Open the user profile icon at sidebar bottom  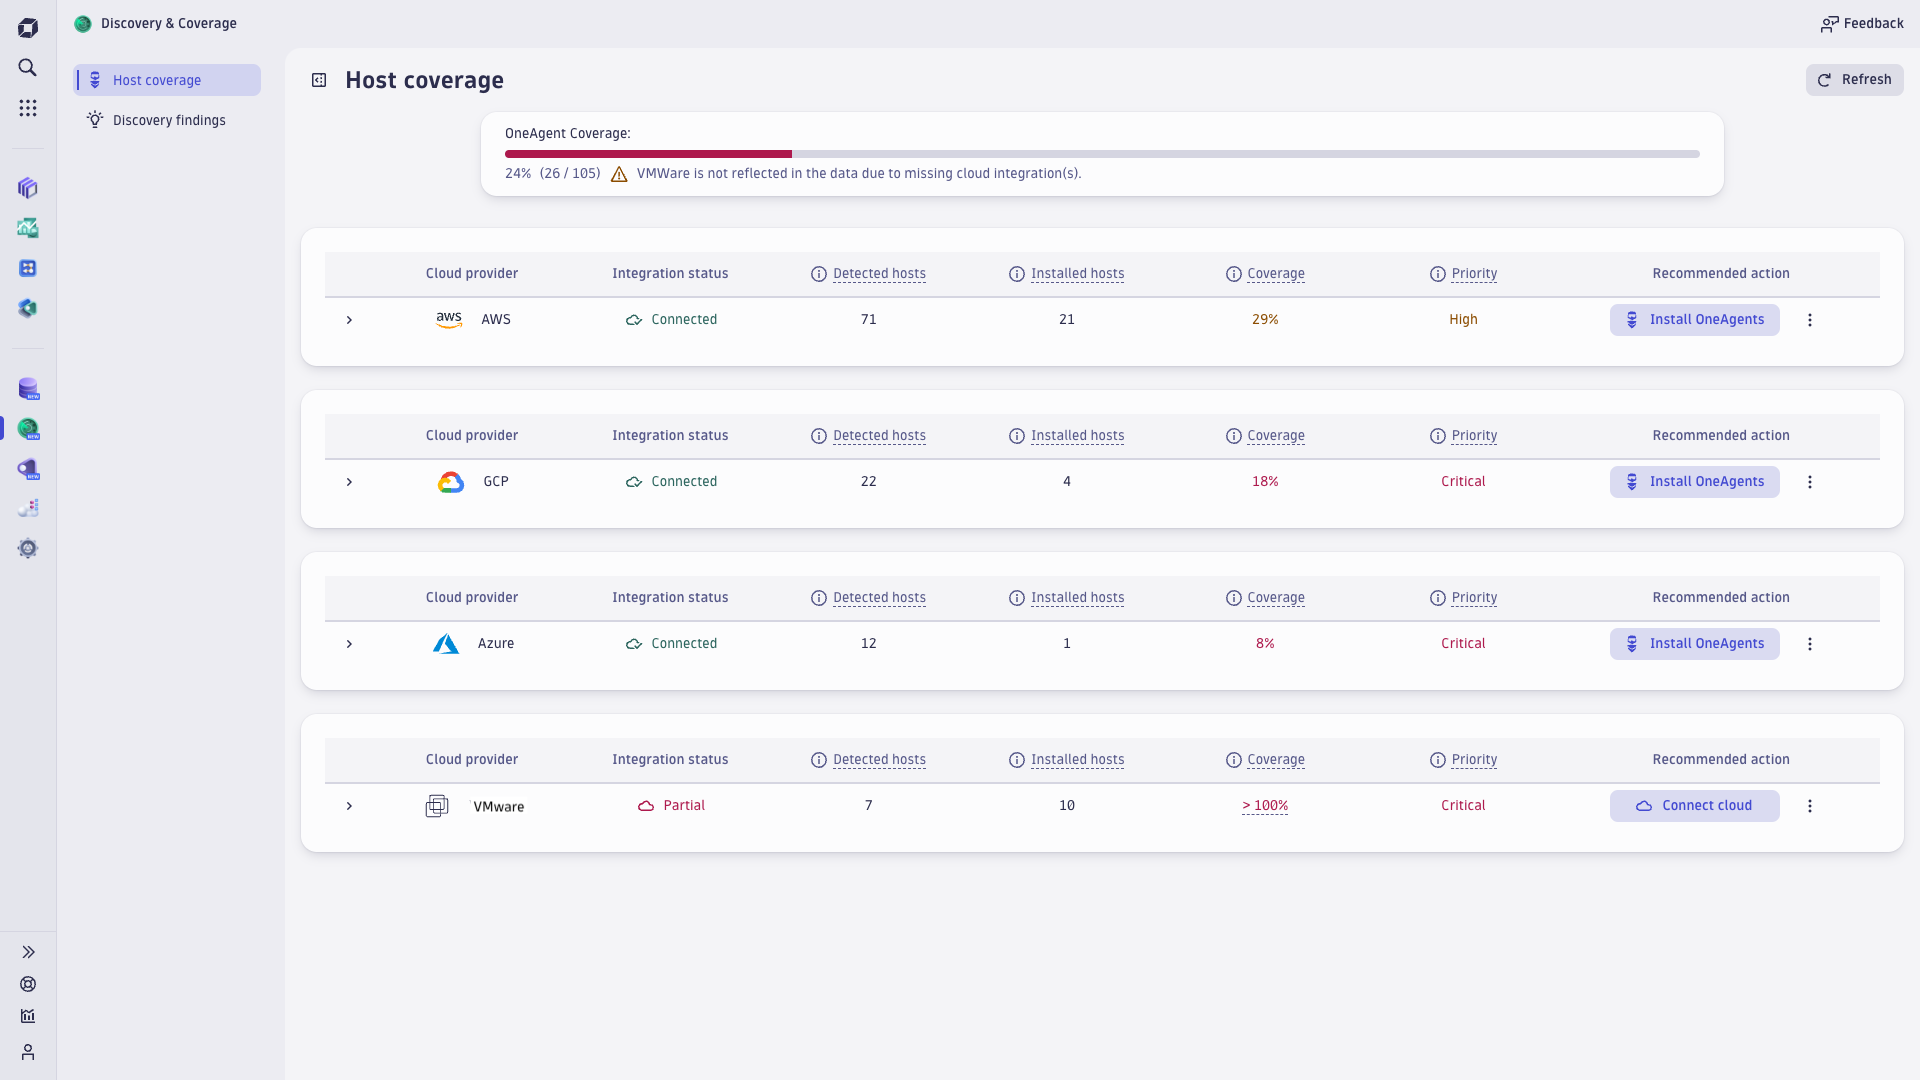[27, 1052]
